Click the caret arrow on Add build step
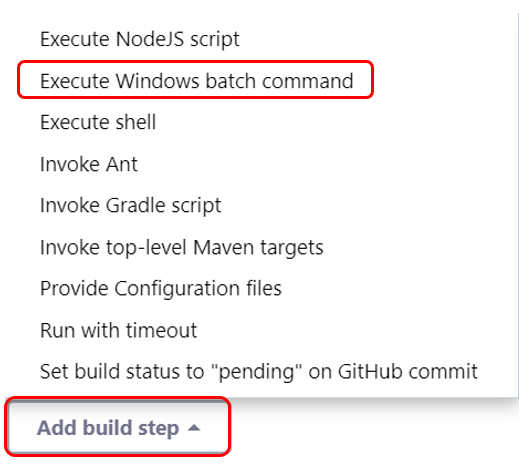This screenshot has height=468, width=519. [x=194, y=428]
